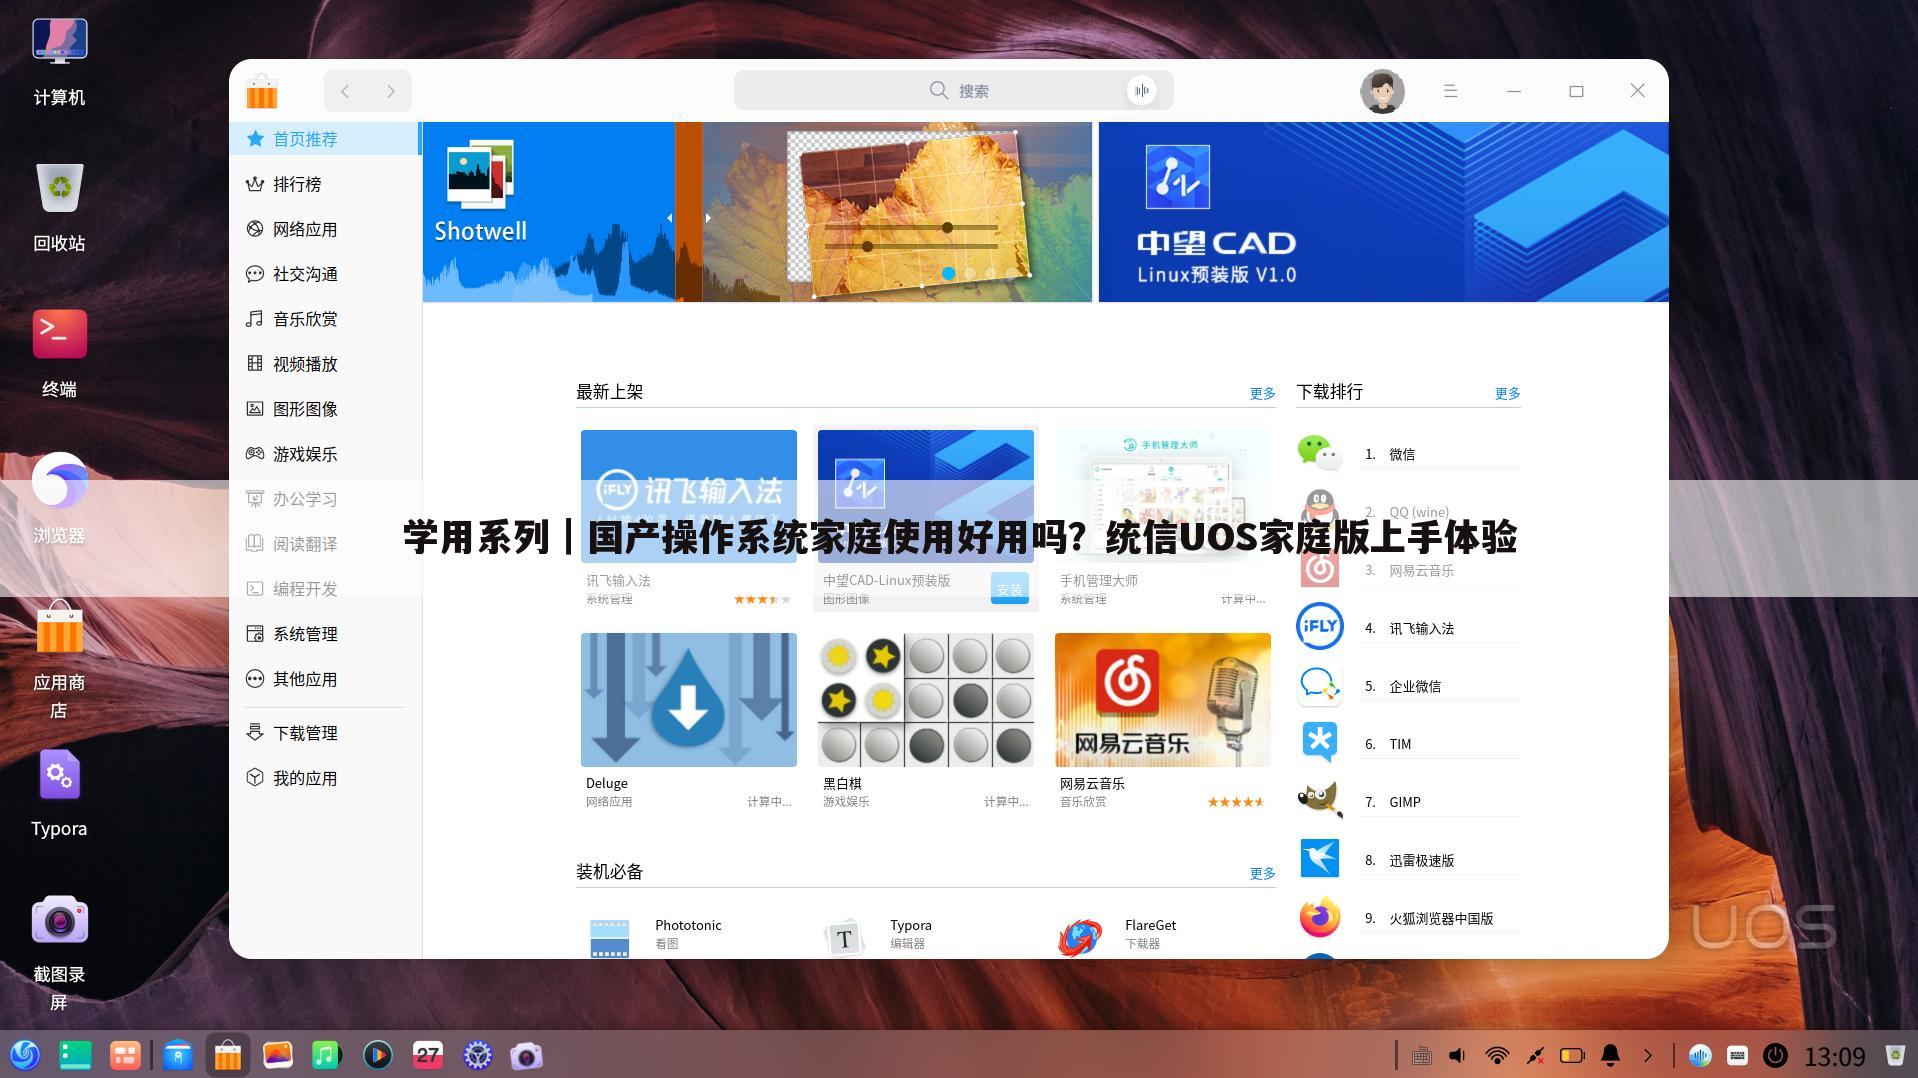Open 我的应用 in the sidebar

324,778
